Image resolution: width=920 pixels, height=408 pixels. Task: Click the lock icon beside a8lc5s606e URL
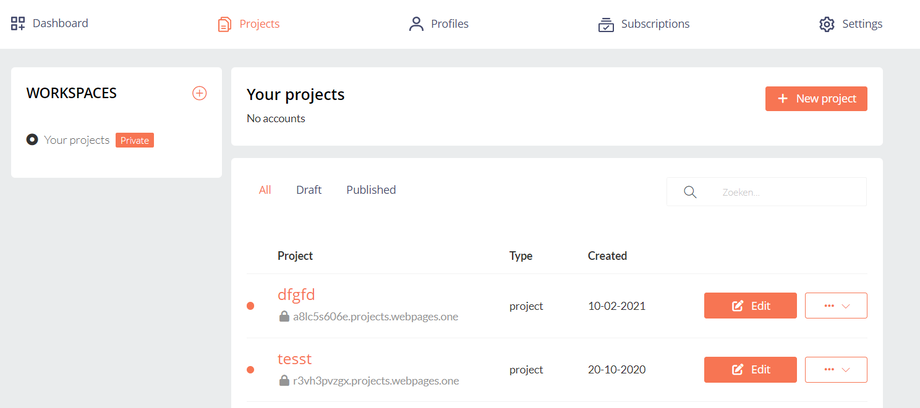(x=284, y=317)
